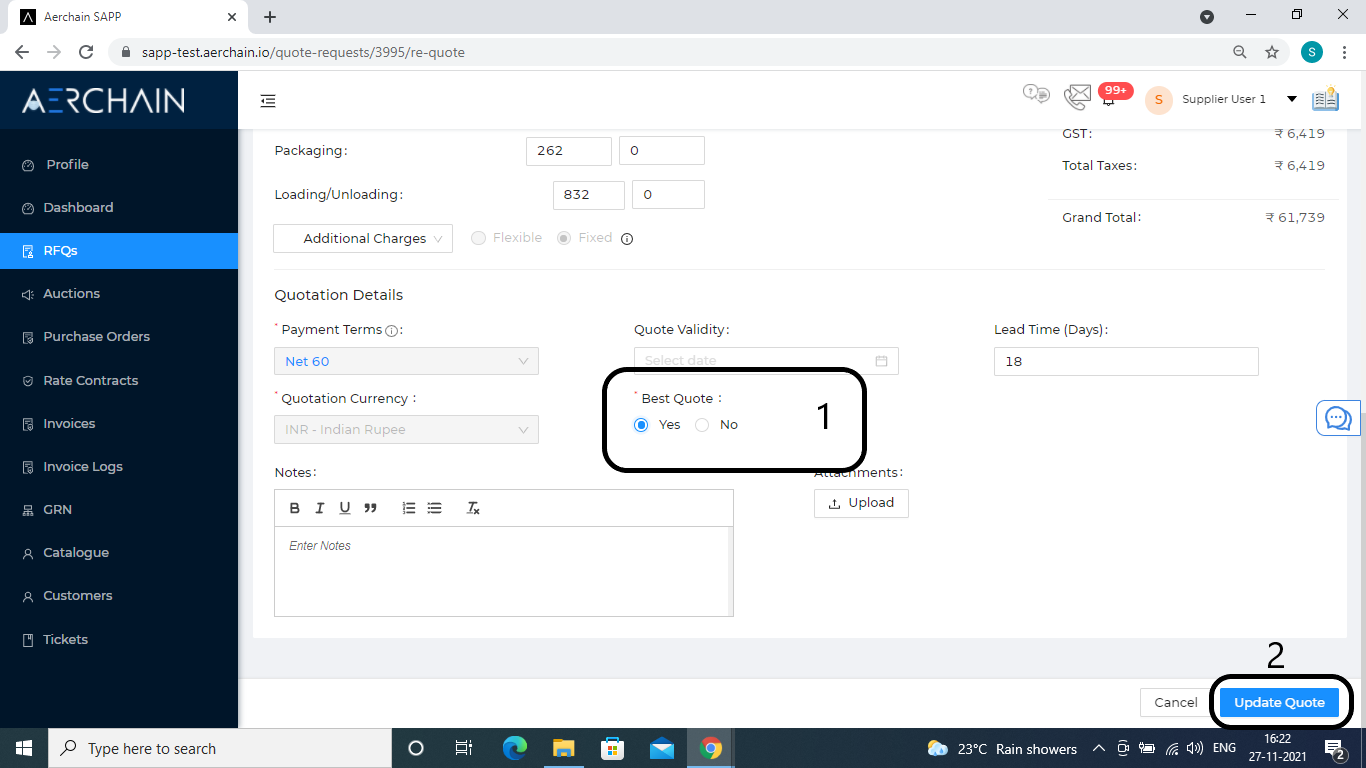Screen dimensions: 1366x768
Task: Click the Quote Validity date field
Action: click(x=766, y=361)
